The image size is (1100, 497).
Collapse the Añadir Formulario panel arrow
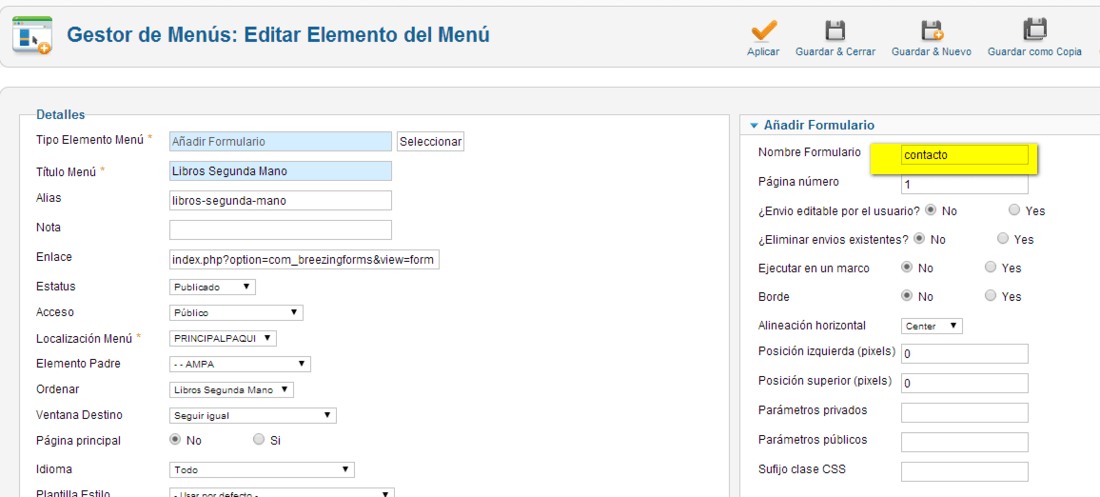[x=754, y=126]
